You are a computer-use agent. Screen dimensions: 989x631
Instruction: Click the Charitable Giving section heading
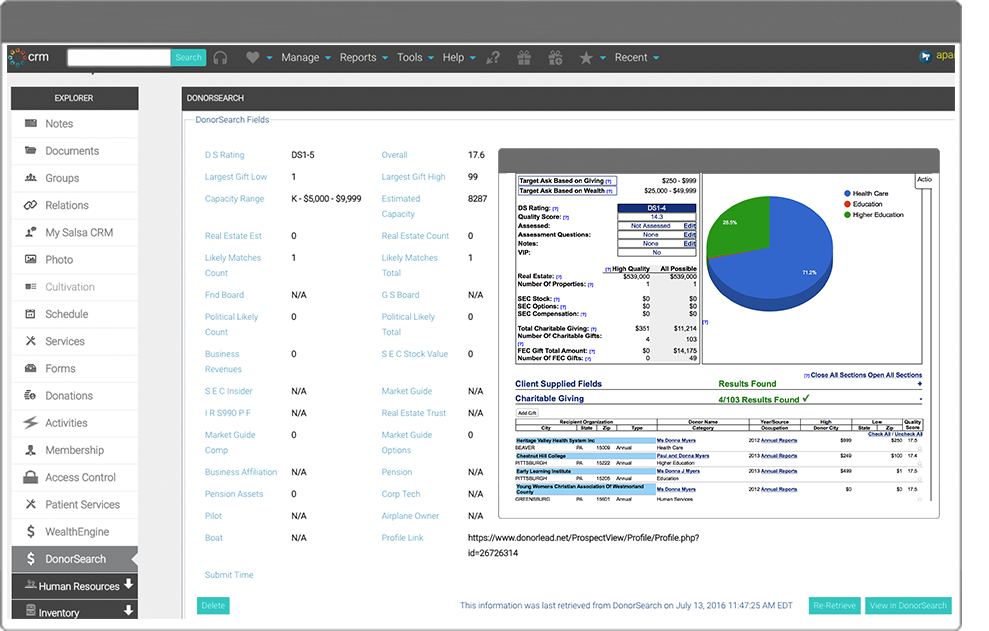pyautogui.click(x=549, y=399)
